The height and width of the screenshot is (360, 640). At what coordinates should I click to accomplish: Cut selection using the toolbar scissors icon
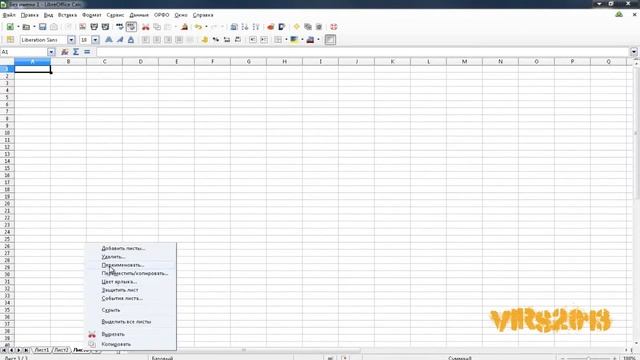coord(146,27)
